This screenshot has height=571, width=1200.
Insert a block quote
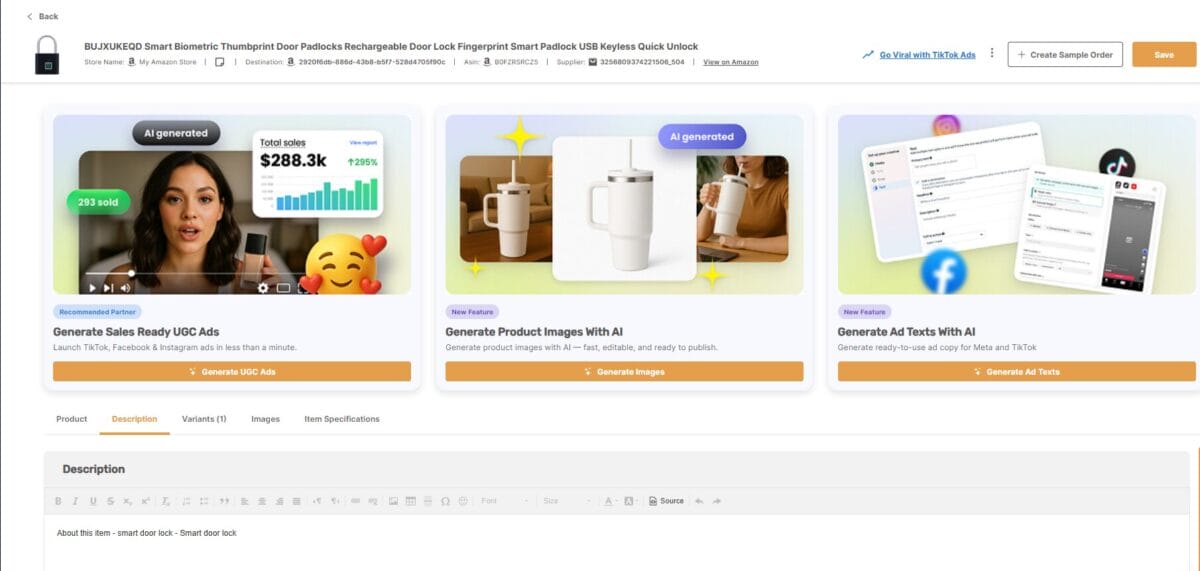224,501
